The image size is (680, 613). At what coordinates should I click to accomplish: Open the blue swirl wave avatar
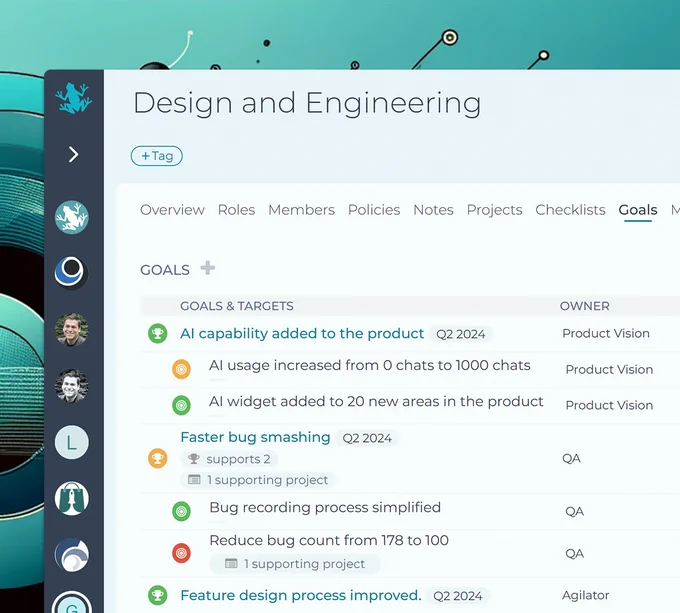(72, 555)
